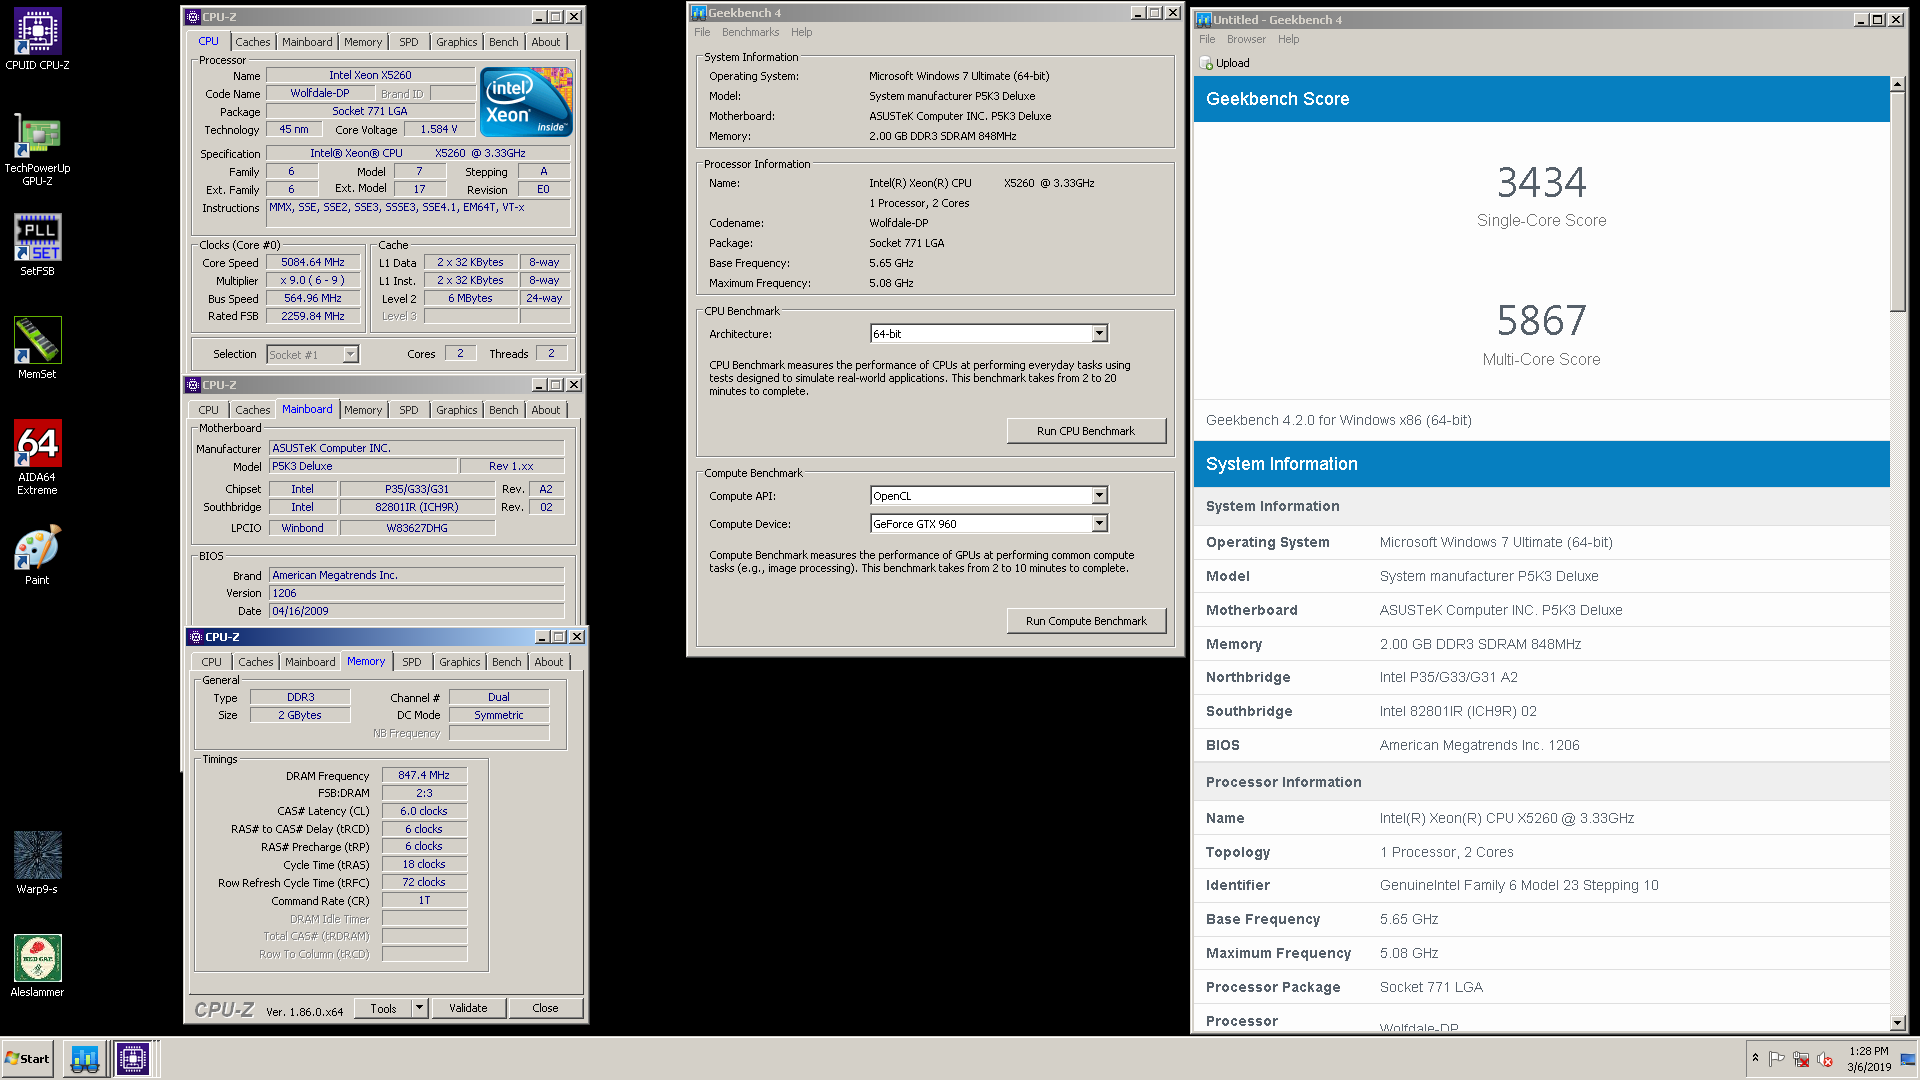Show hidden tray icons arrow
Screen dimensions: 1920x1080
[x=1755, y=1058]
